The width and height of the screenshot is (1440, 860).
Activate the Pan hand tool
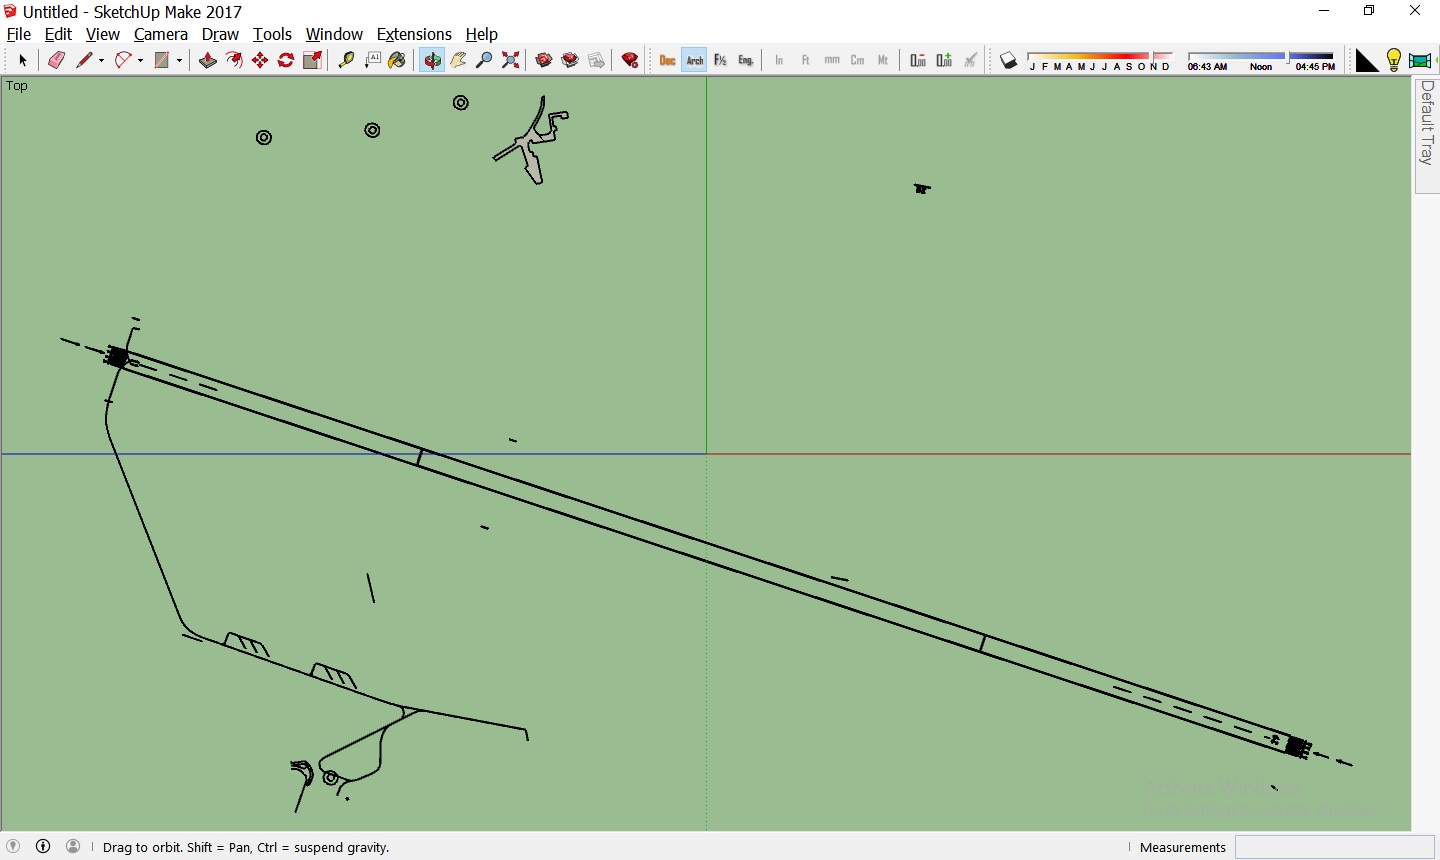click(x=458, y=61)
